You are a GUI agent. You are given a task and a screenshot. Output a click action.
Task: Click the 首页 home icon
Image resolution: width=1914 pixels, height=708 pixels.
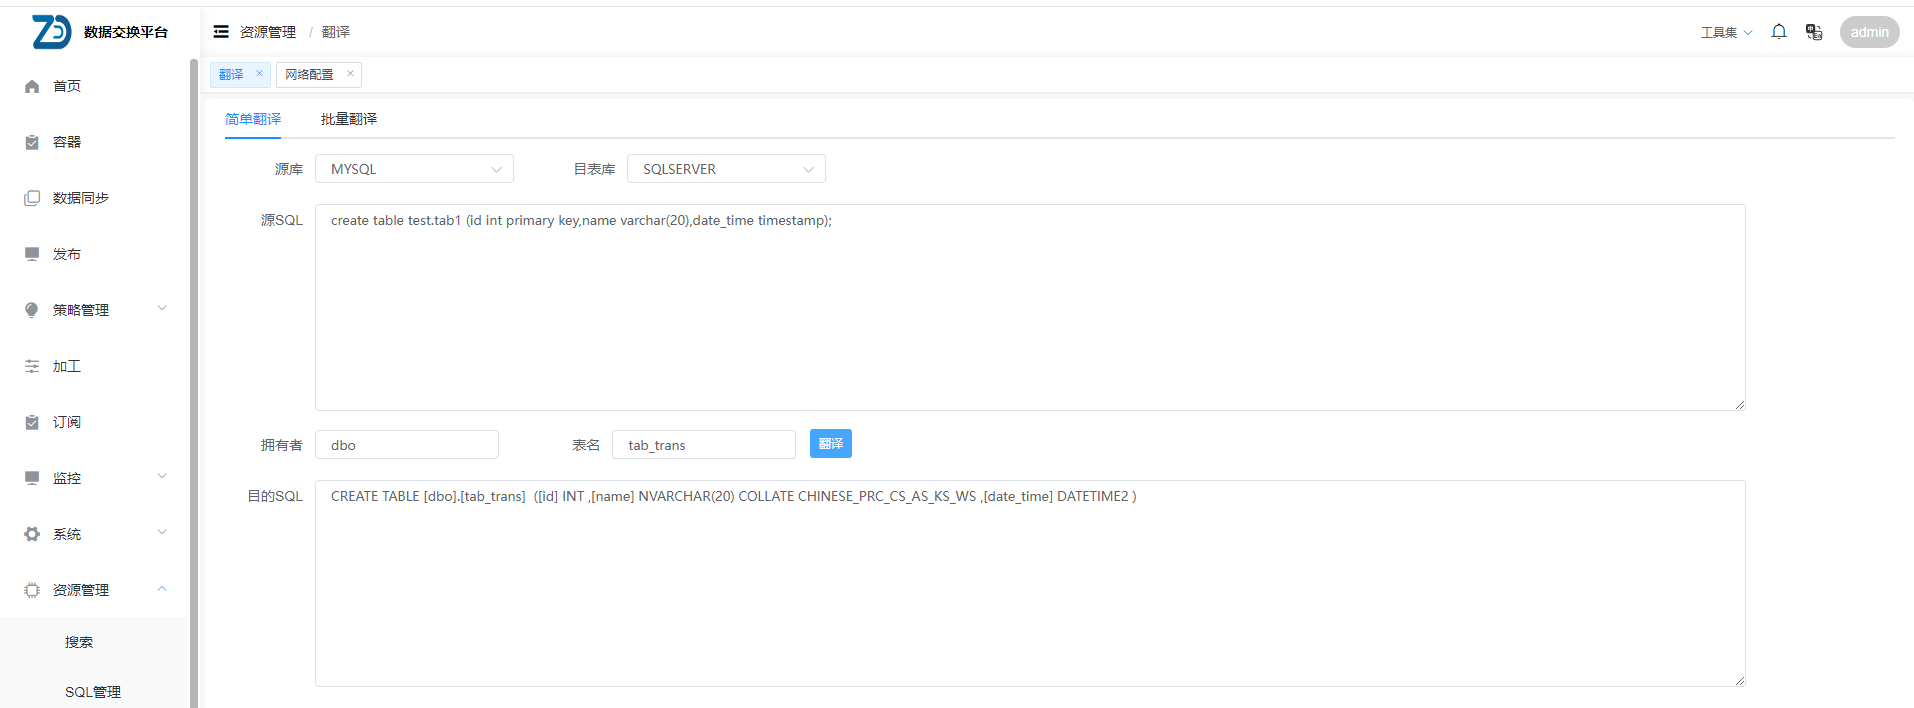click(32, 87)
